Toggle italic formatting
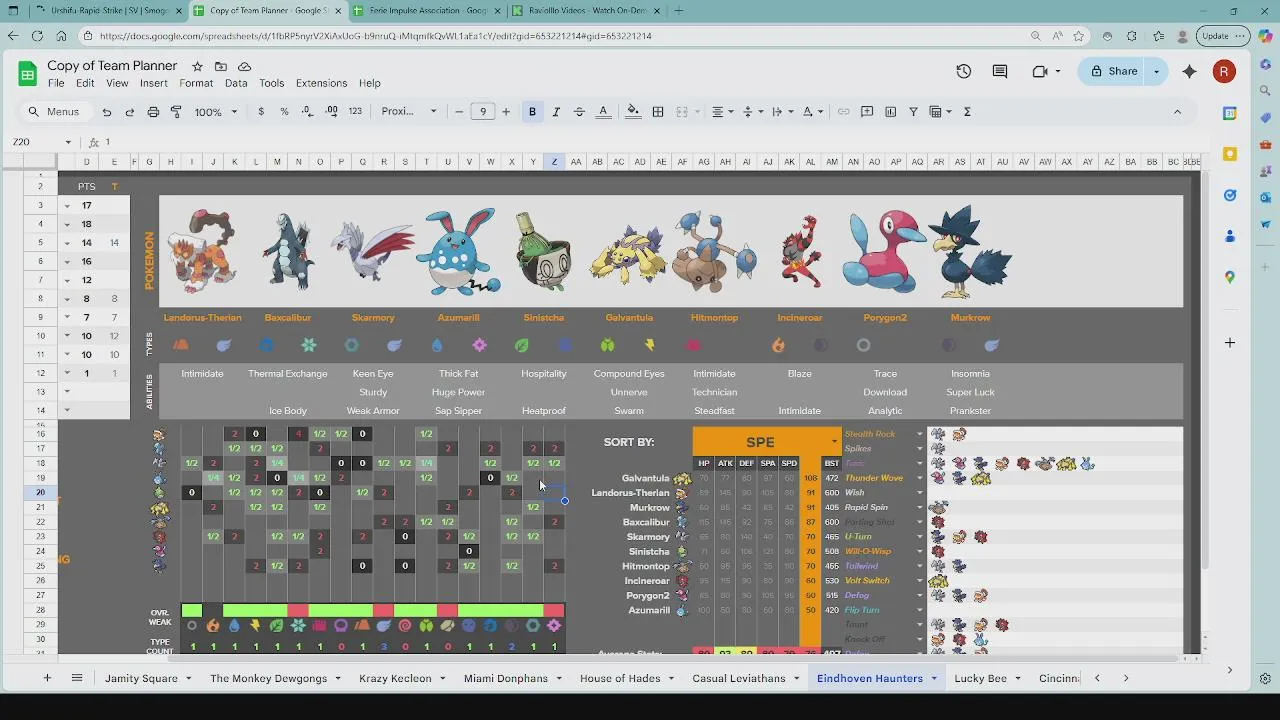 coord(556,112)
